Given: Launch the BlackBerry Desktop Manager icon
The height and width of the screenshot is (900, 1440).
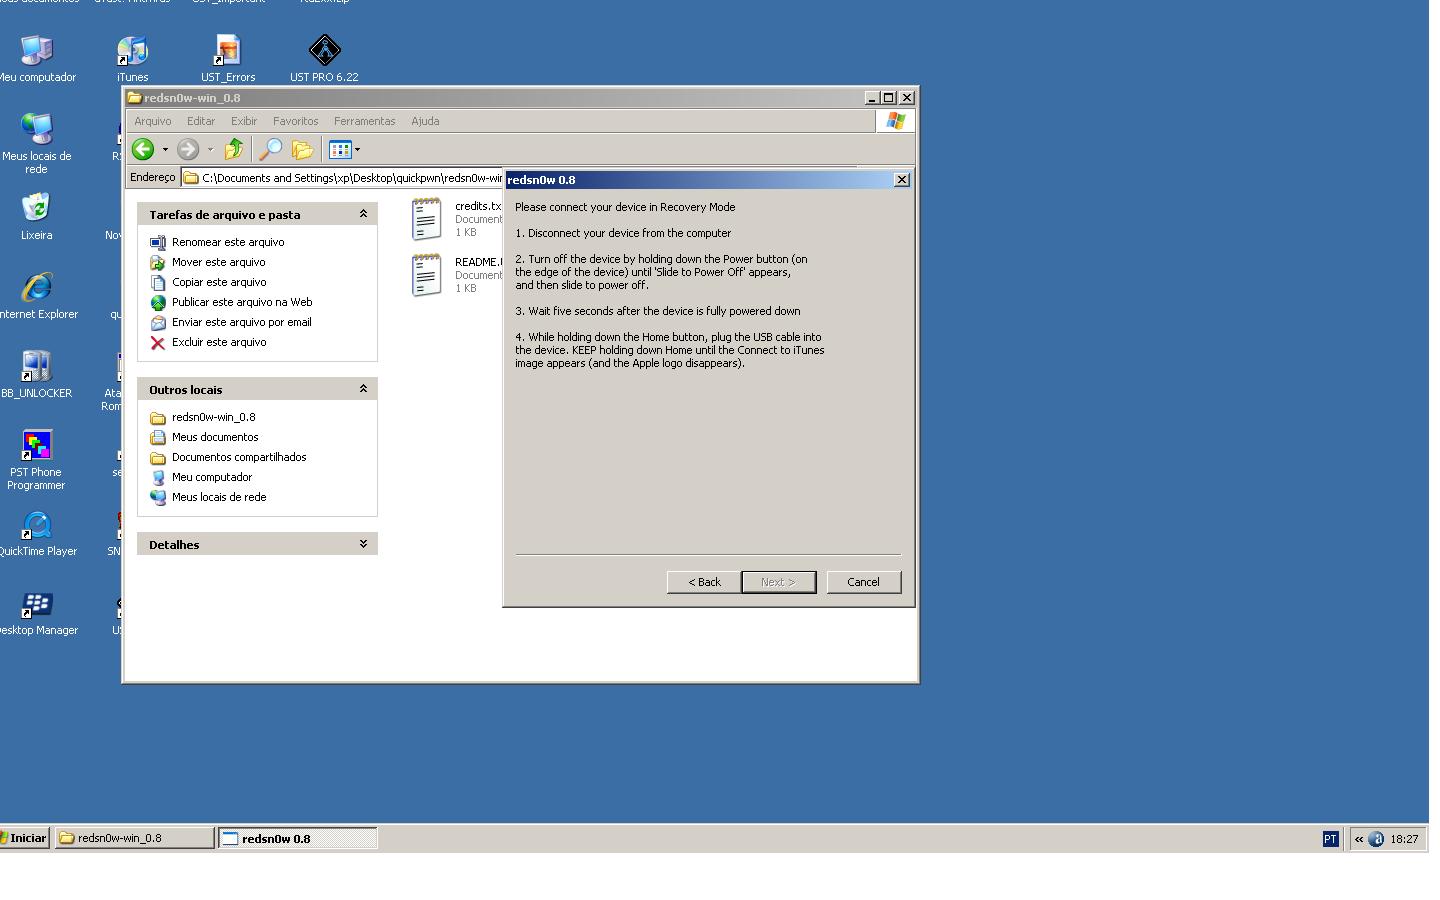Looking at the screenshot, I should click(36, 603).
